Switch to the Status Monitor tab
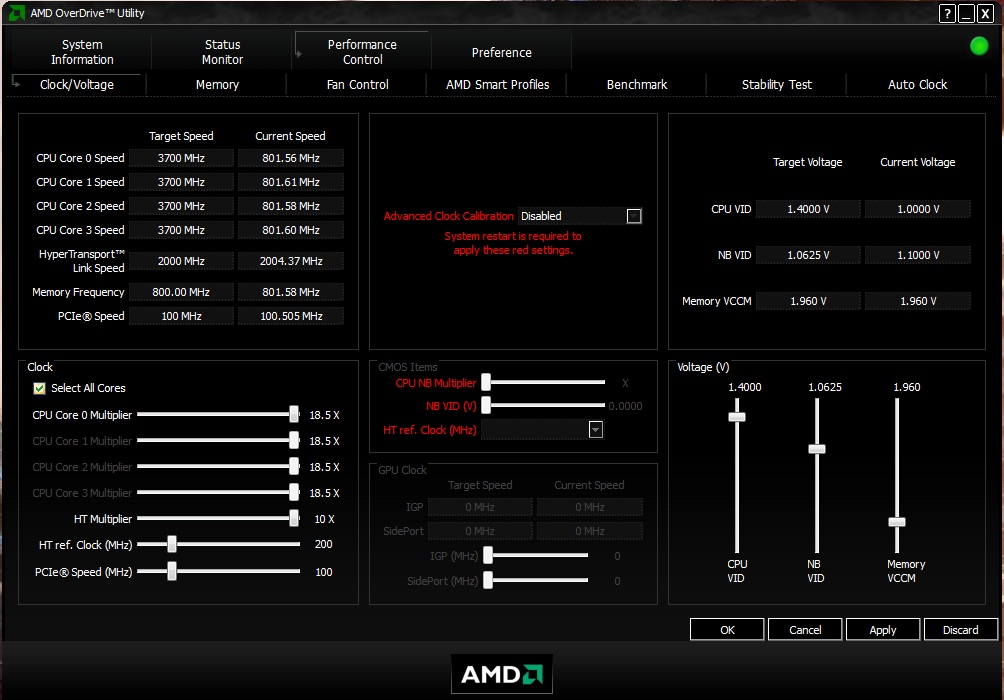The height and width of the screenshot is (700, 1004). (x=222, y=52)
